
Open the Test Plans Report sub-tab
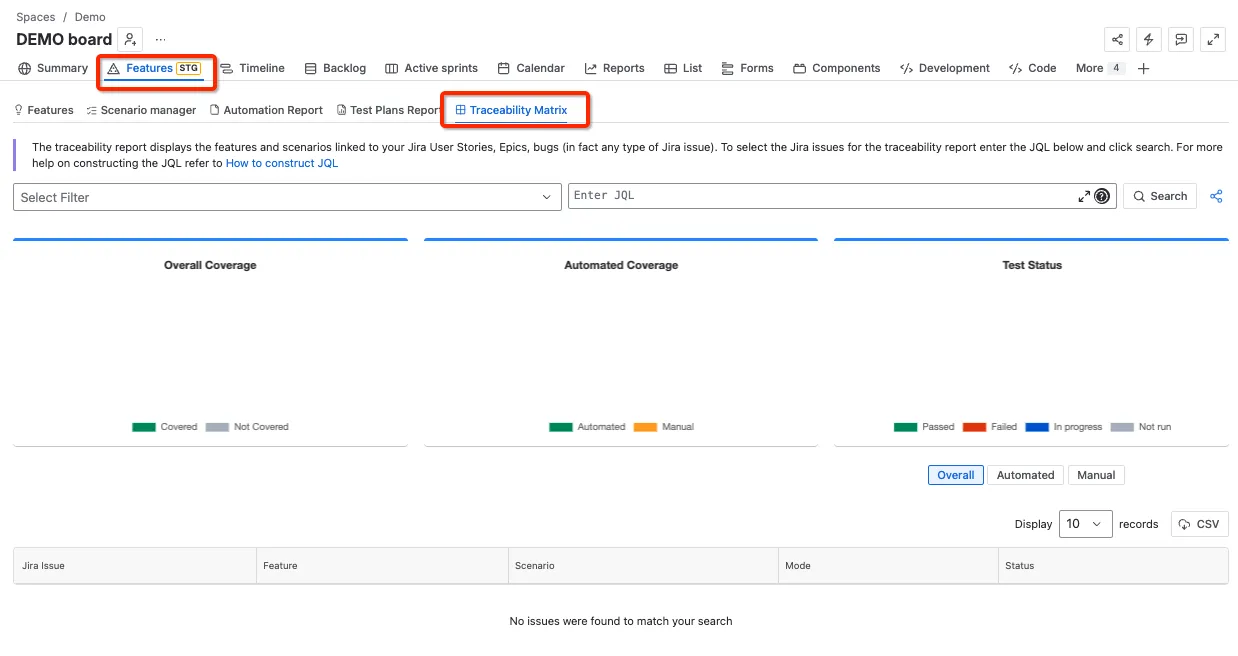[389, 110]
